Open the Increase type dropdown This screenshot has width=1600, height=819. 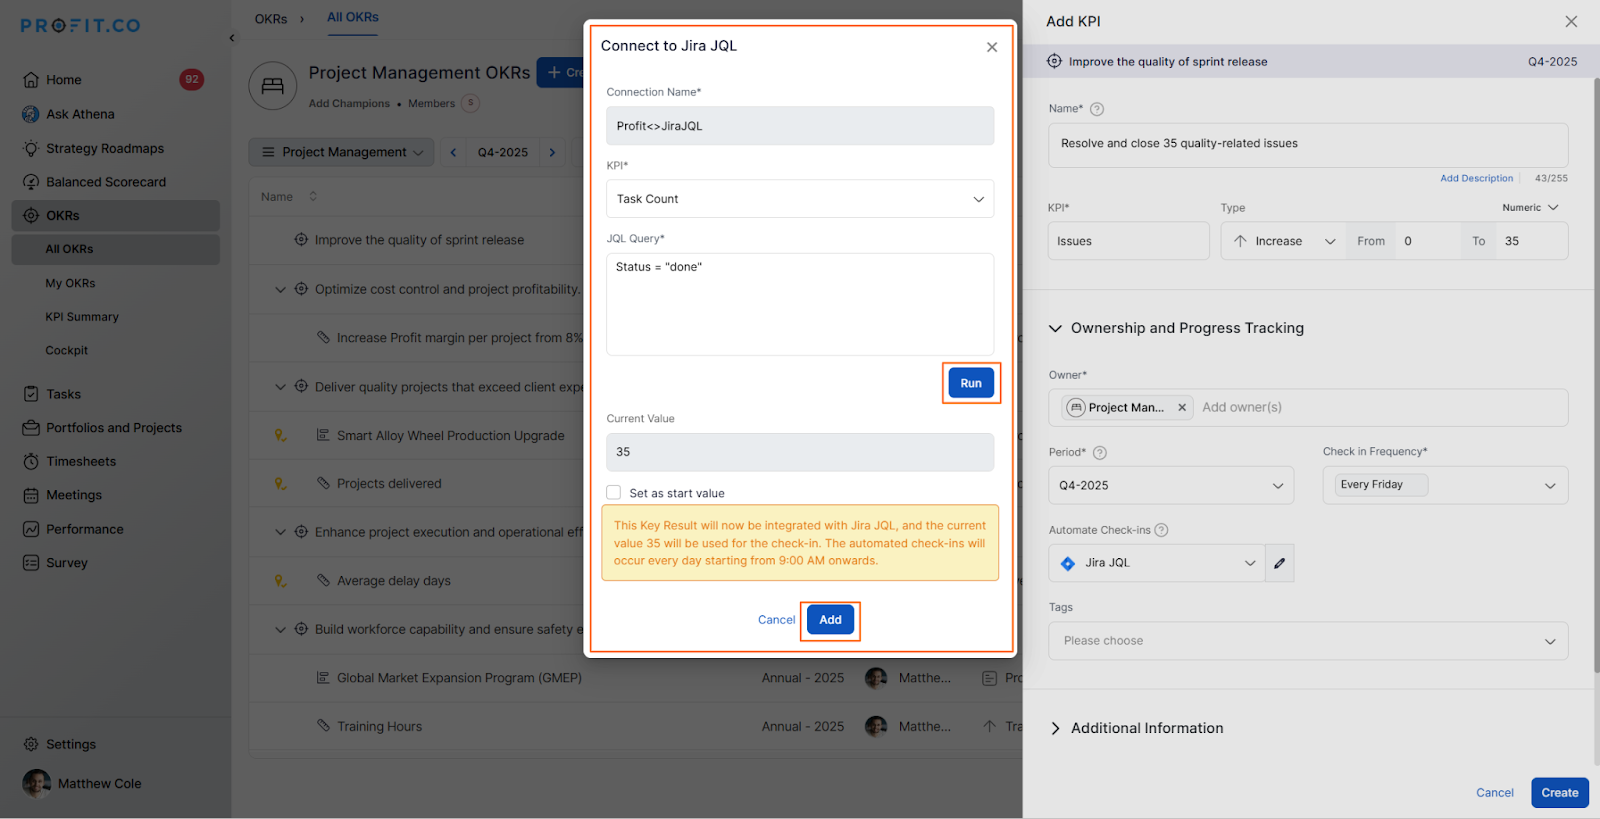1284,241
